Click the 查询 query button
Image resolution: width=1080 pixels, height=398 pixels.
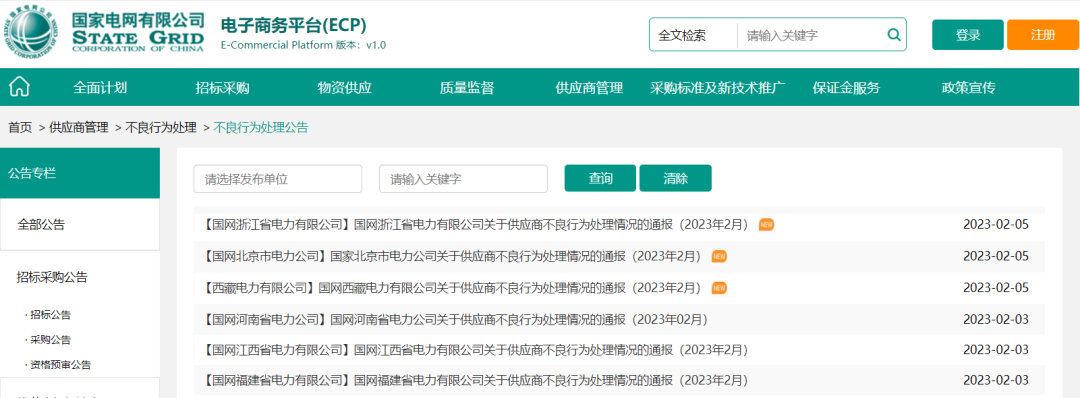(x=600, y=178)
